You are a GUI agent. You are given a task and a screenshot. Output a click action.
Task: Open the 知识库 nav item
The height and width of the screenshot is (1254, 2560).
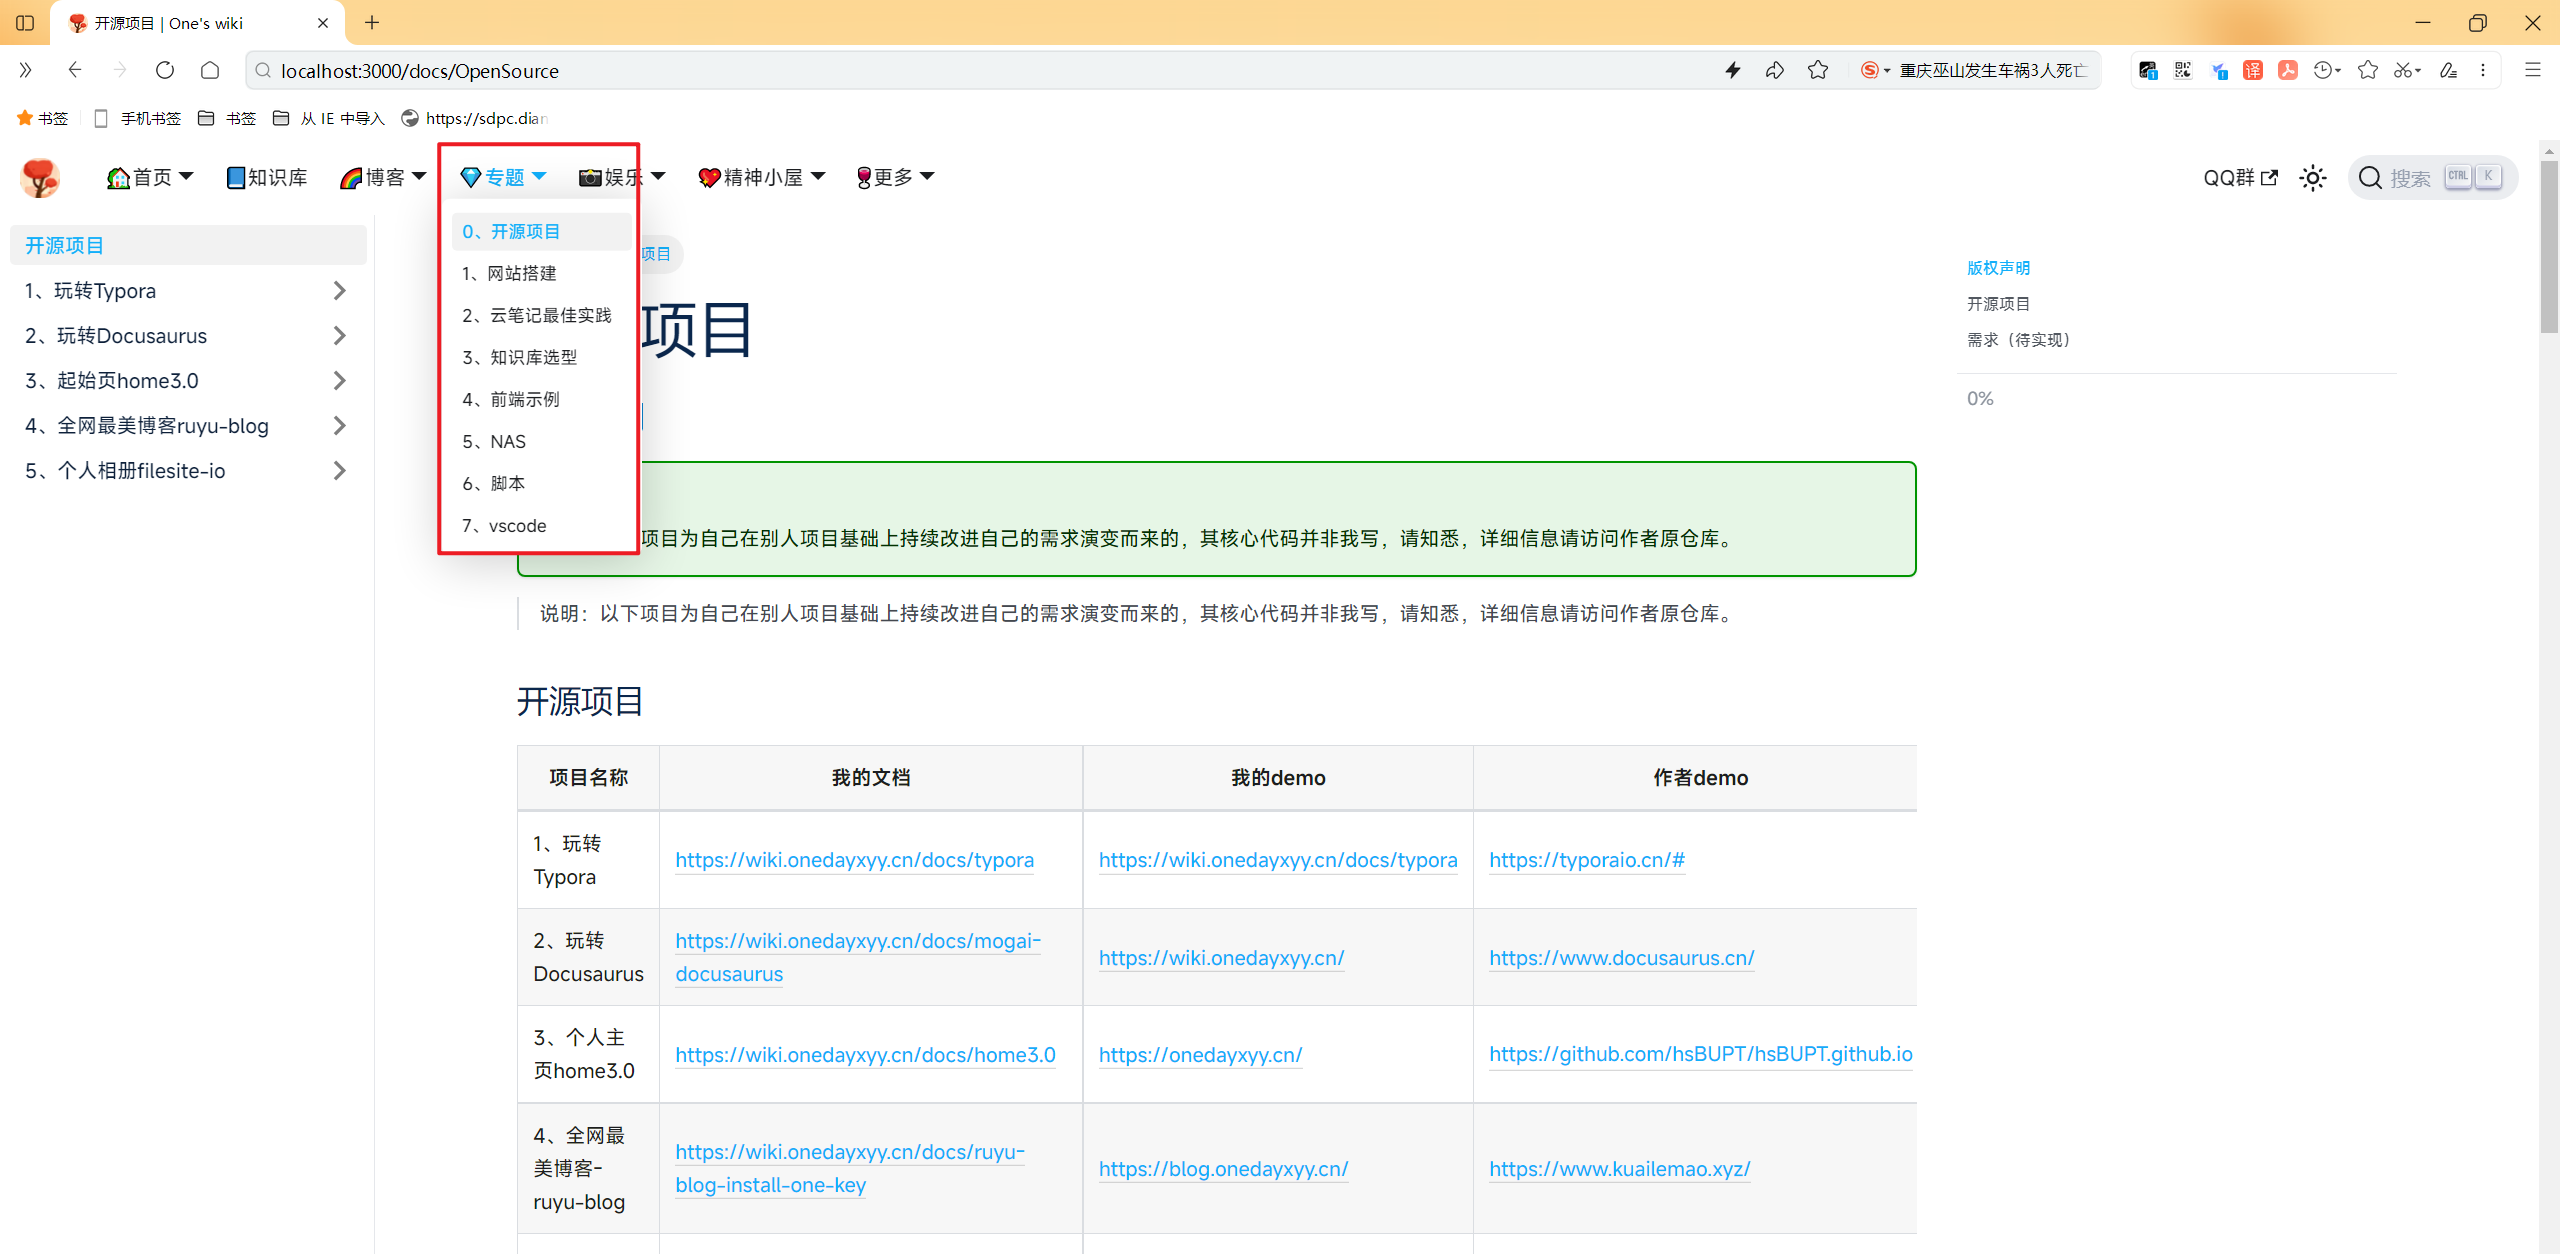[267, 177]
